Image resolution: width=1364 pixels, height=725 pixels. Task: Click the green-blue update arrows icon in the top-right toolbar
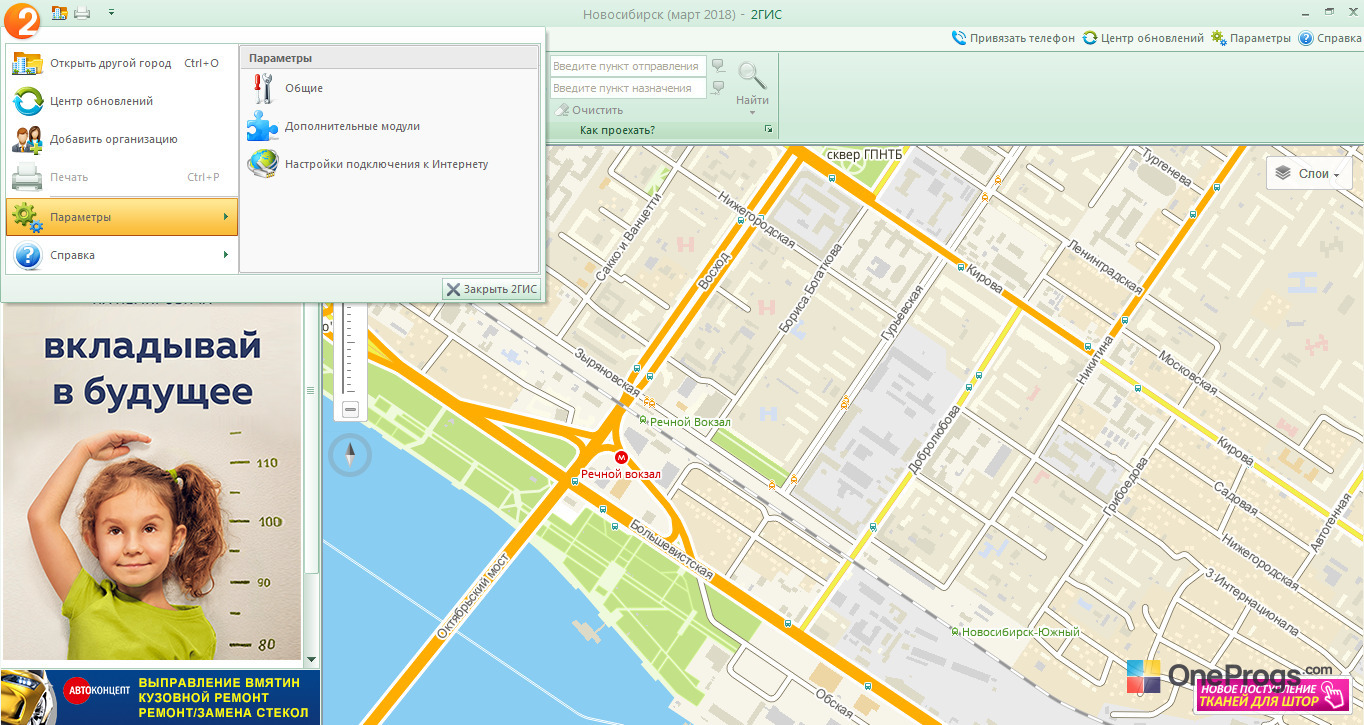(1090, 38)
